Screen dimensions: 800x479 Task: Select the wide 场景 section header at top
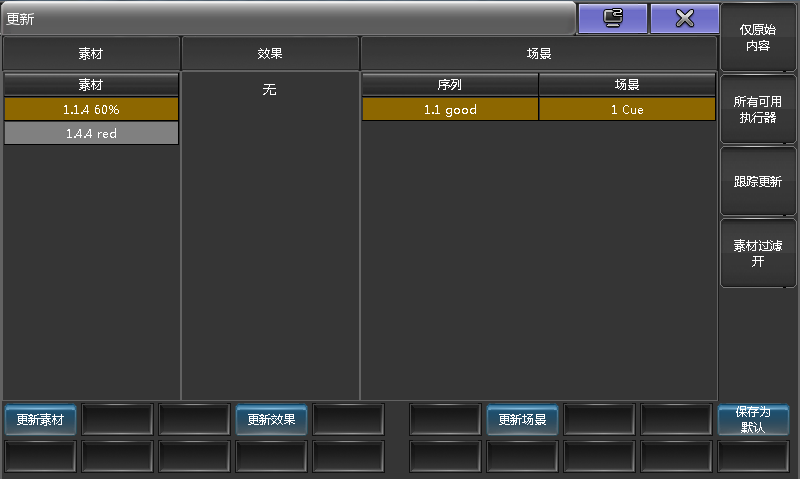539,54
